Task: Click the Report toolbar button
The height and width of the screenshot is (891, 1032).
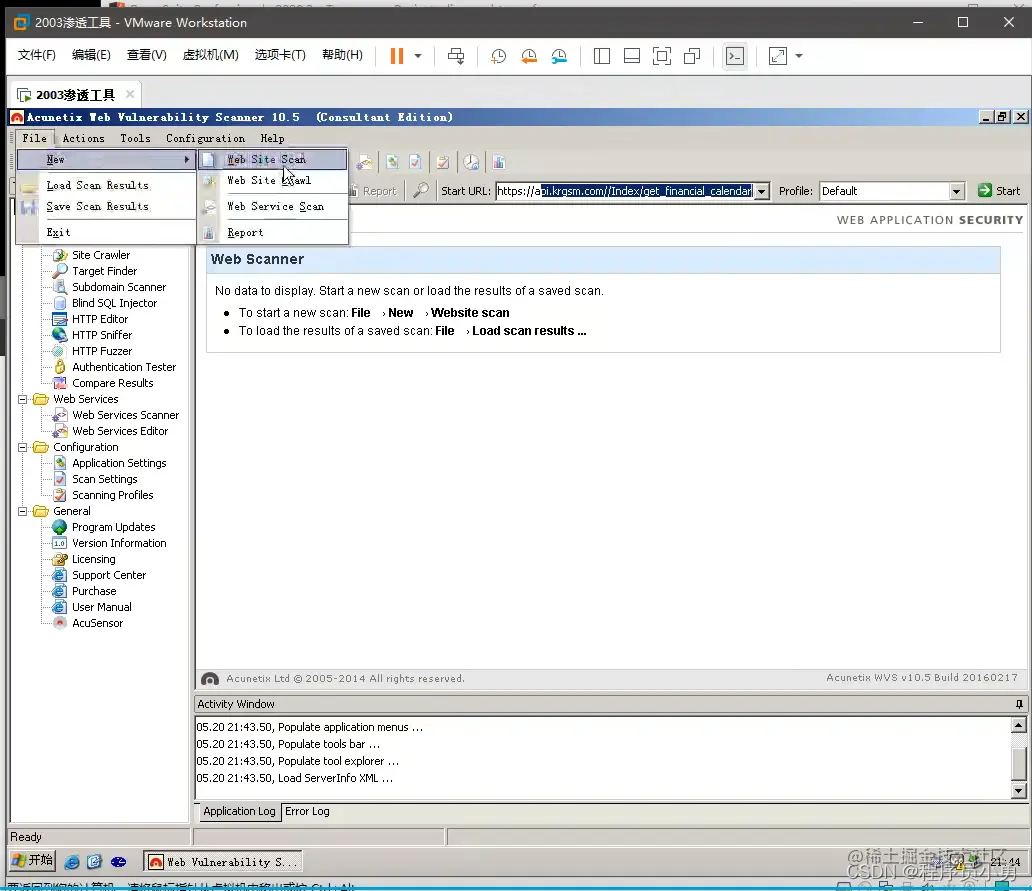Action: (x=374, y=191)
